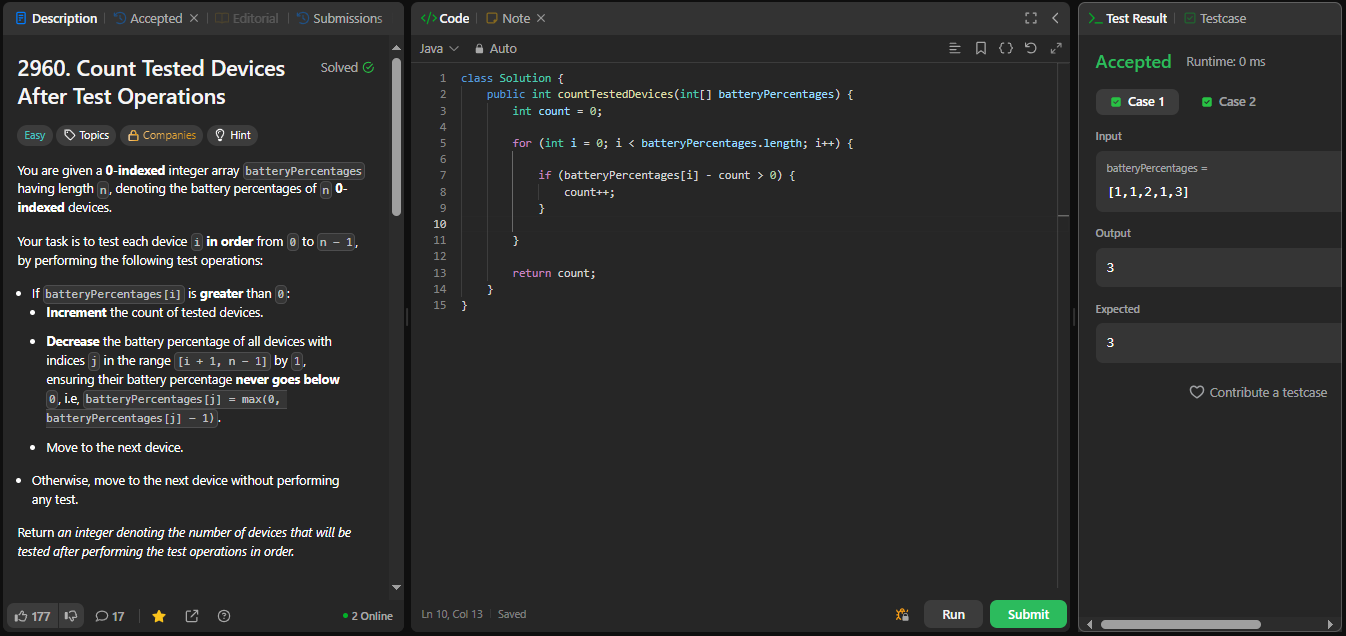
Task: Open the Java language dropdown
Action: [438, 48]
